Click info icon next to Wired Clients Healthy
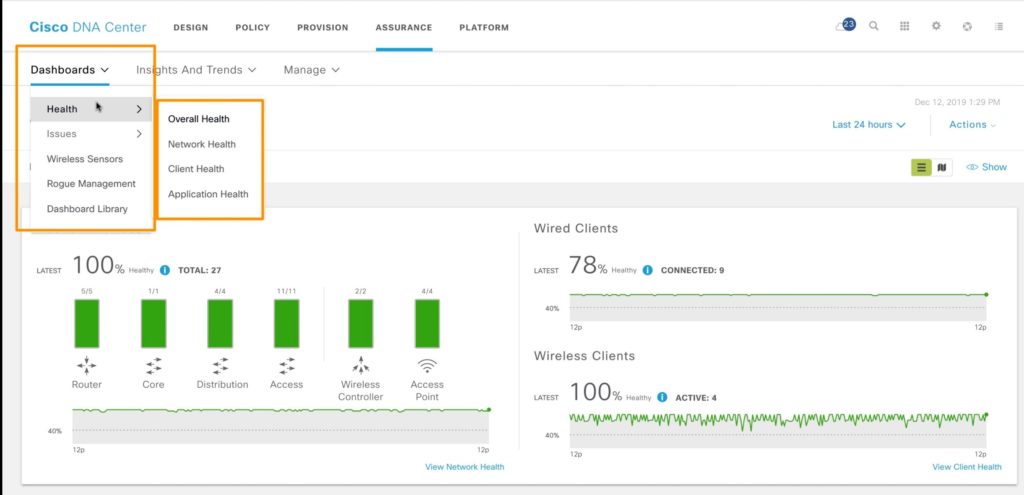 pos(647,270)
